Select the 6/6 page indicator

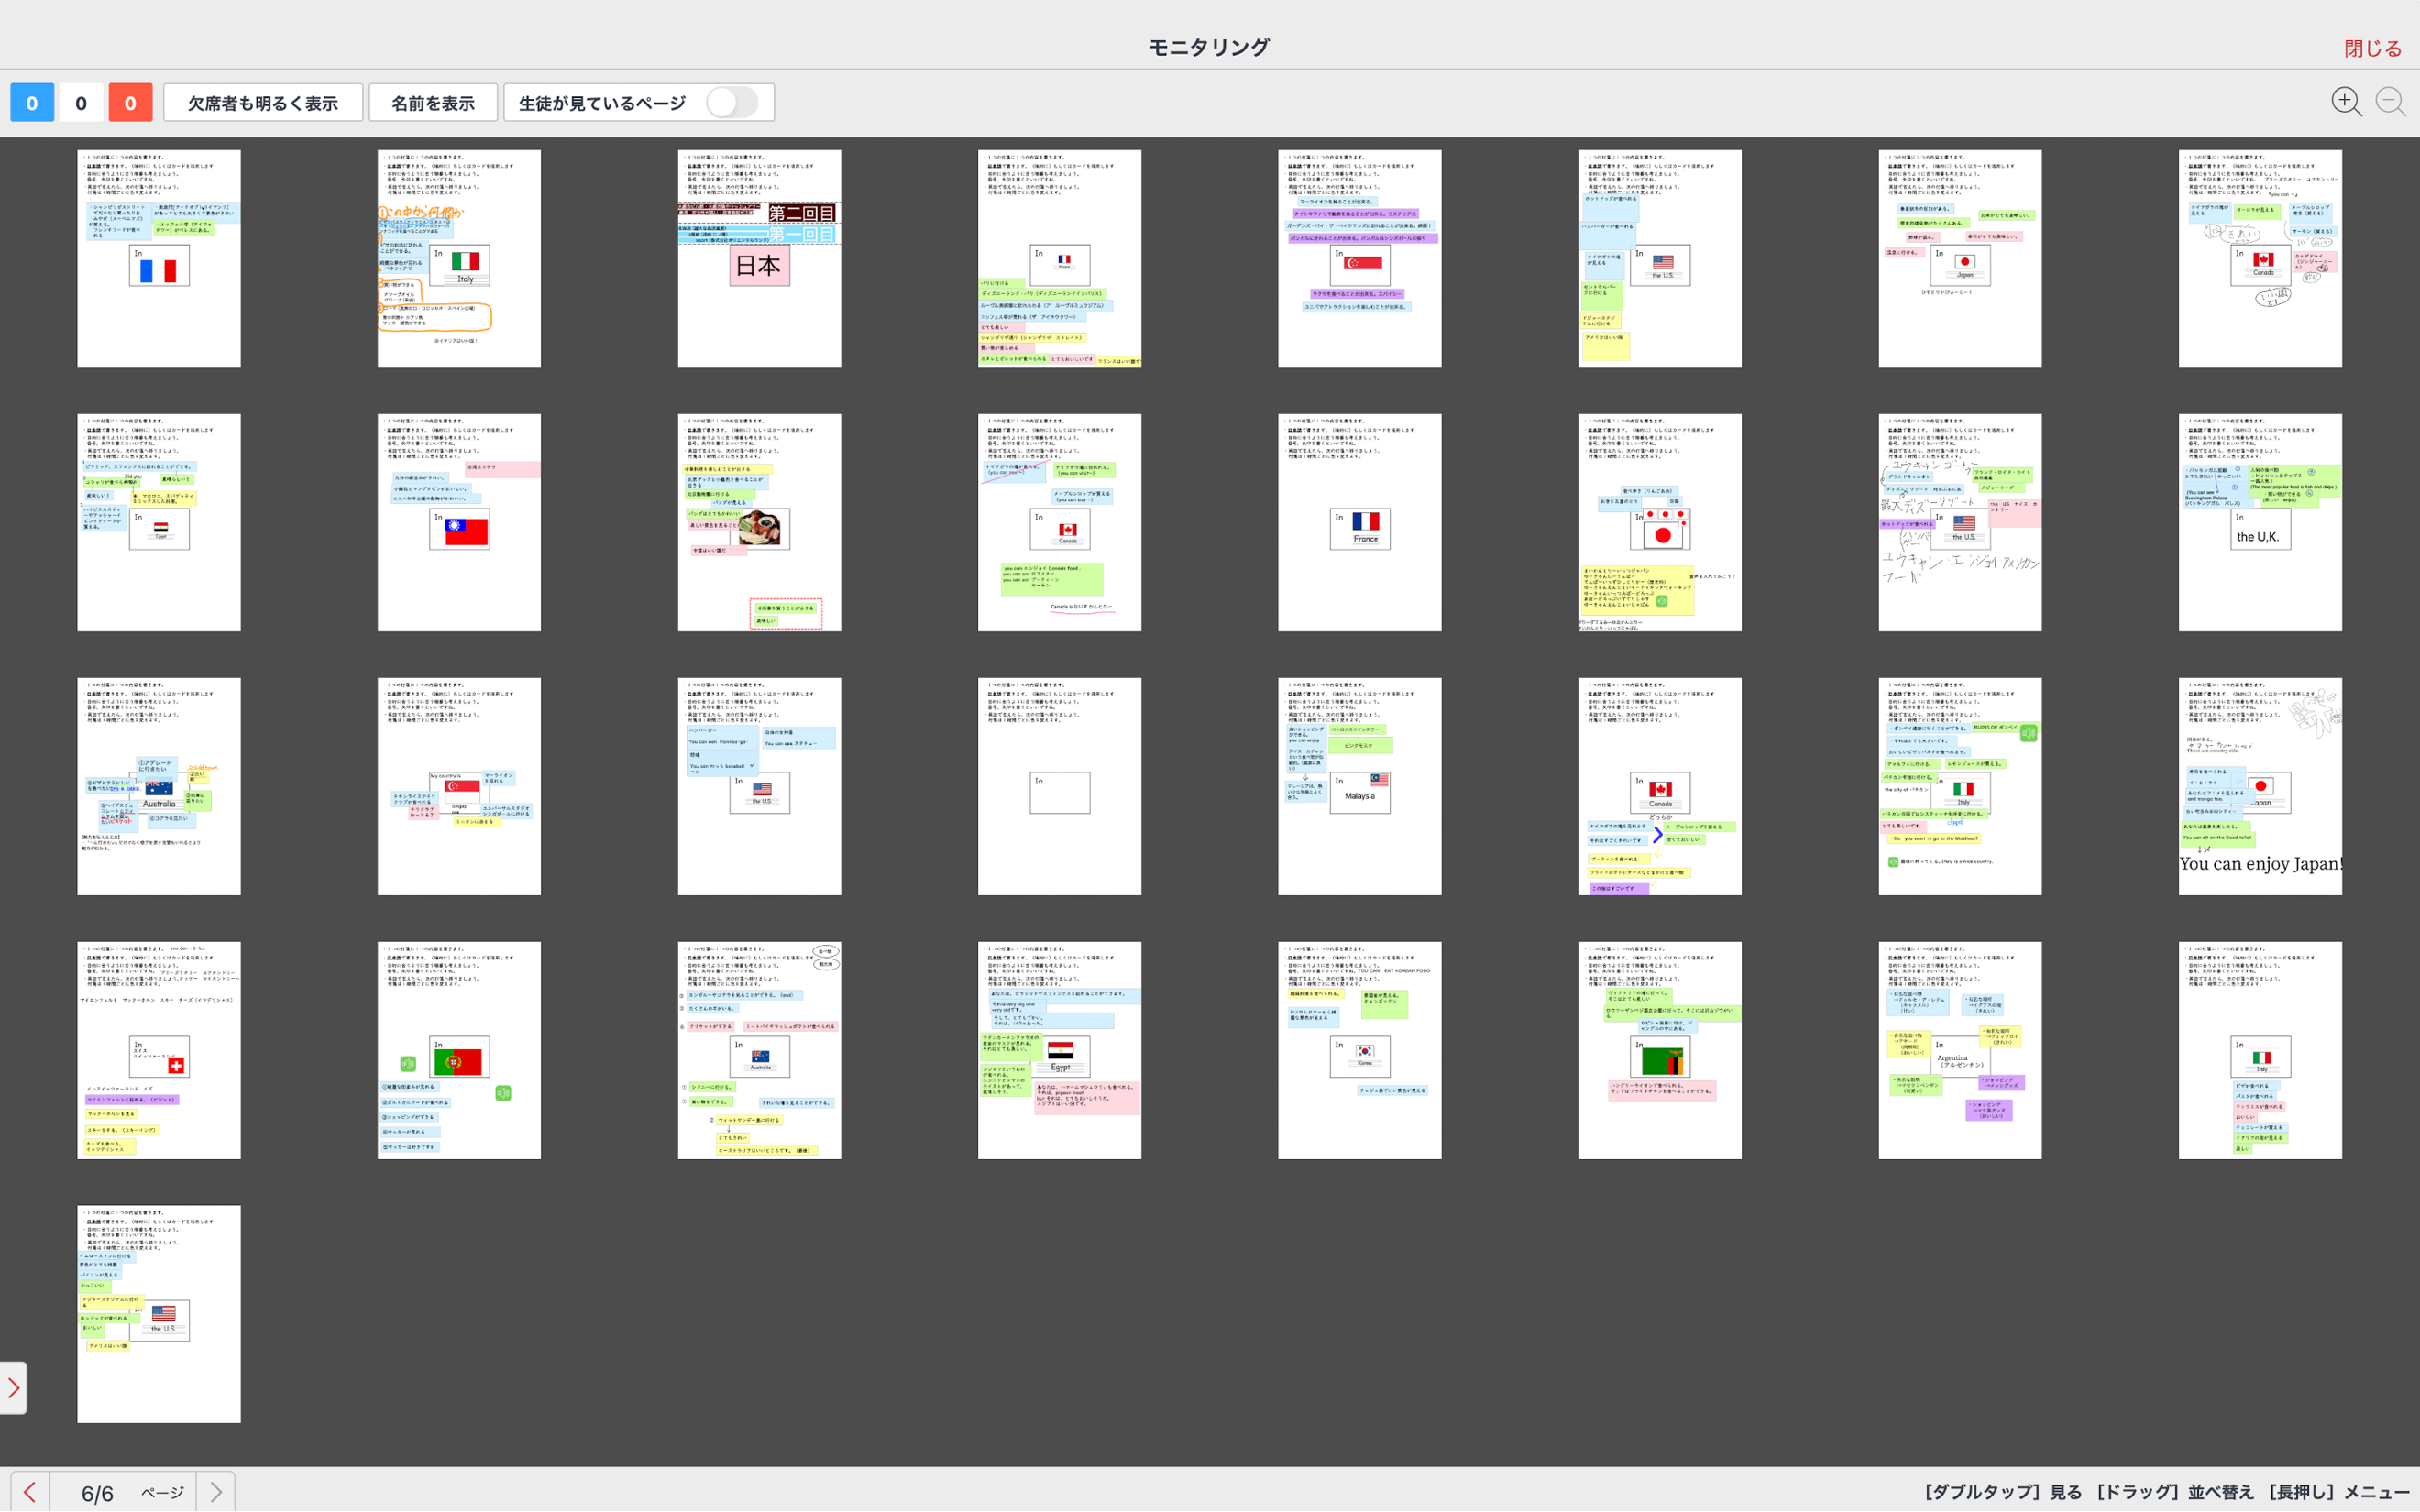pyautogui.click(x=98, y=1493)
